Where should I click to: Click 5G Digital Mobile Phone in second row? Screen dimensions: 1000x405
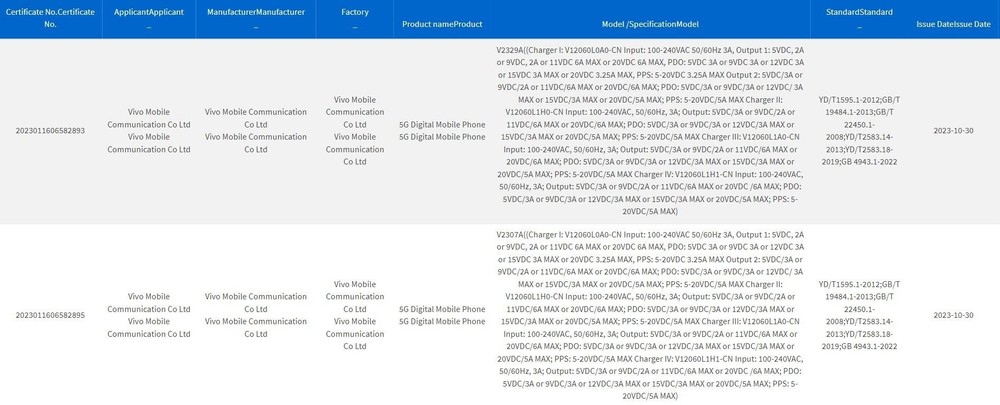[x=442, y=315]
